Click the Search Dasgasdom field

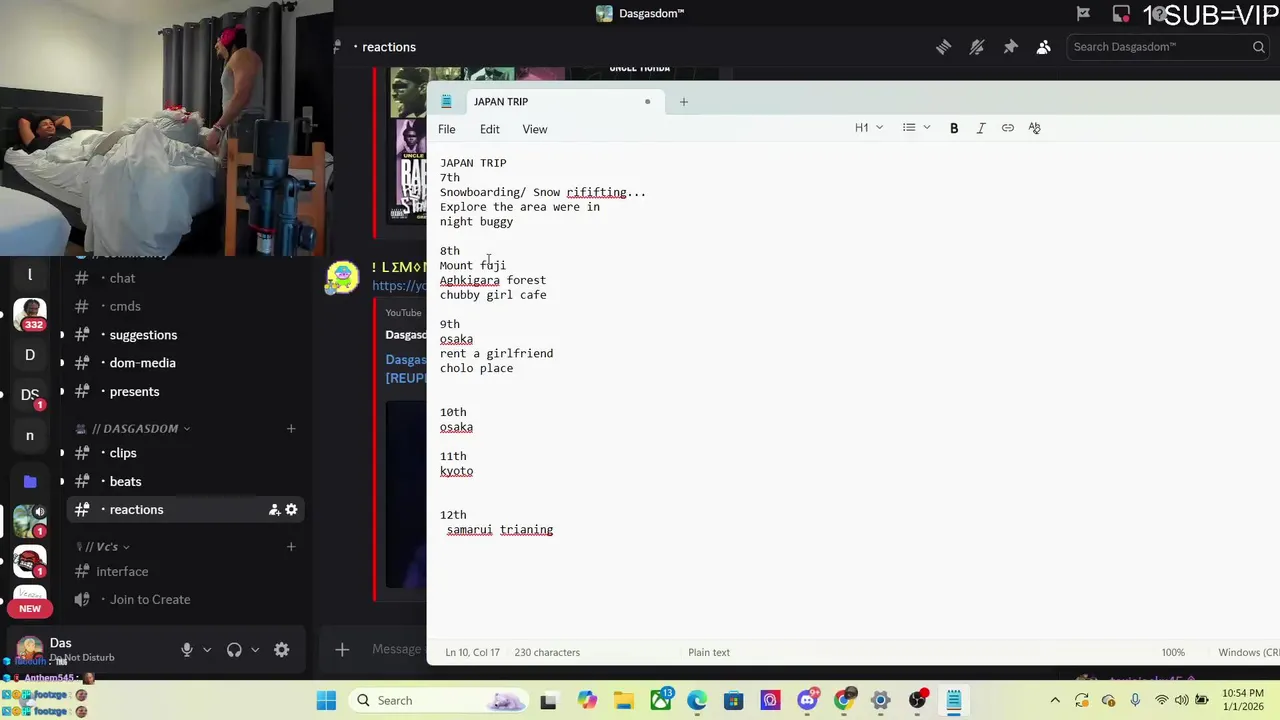[x=1169, y=47]
